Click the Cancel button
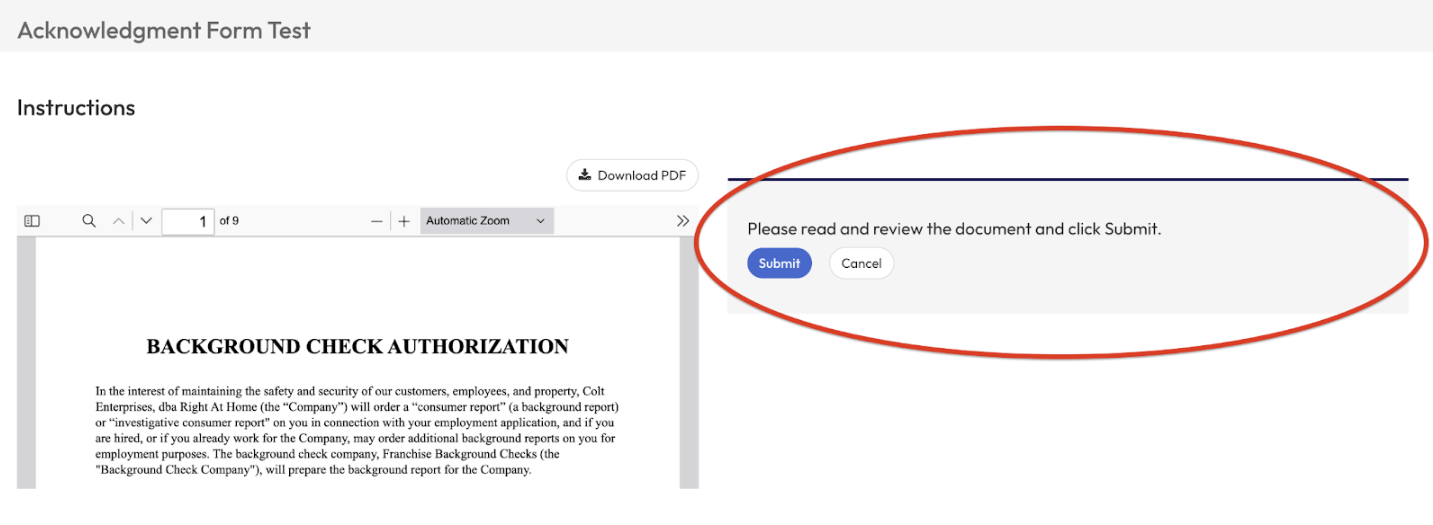 click(x=861, y=263)
